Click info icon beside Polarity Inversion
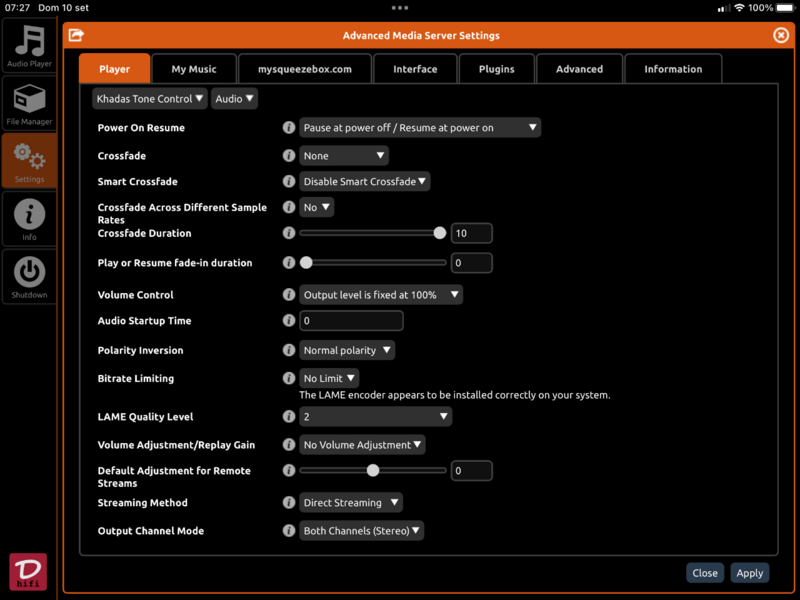 click(x=289, y=350)
